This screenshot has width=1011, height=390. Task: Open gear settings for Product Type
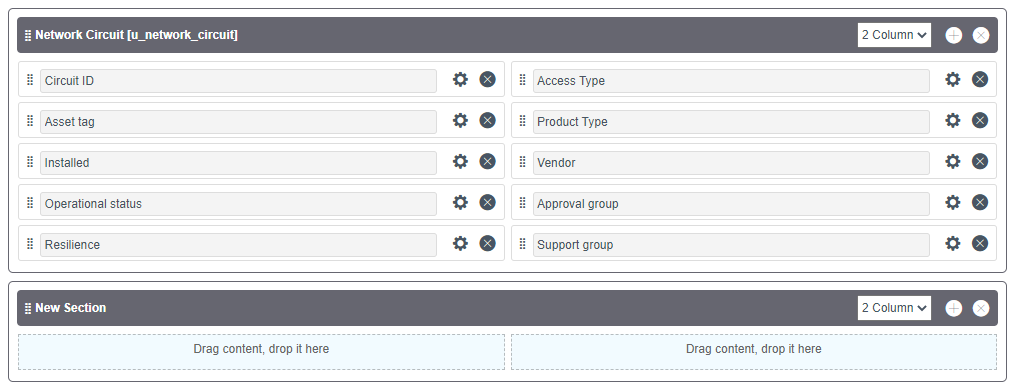tap(952, 120)
